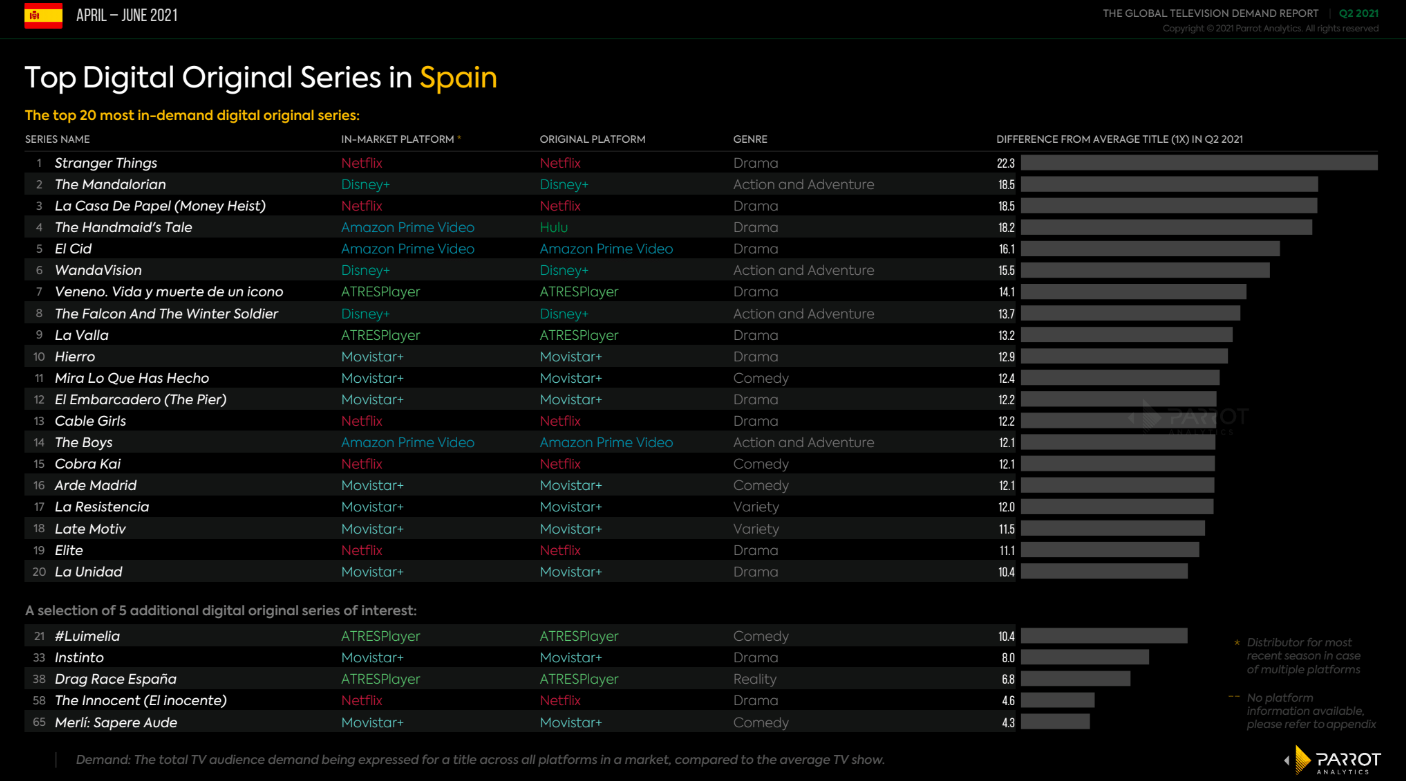Click the Stranger Things series title
The height and width of the screenshot is (781, 1406).
pos(106,163)
